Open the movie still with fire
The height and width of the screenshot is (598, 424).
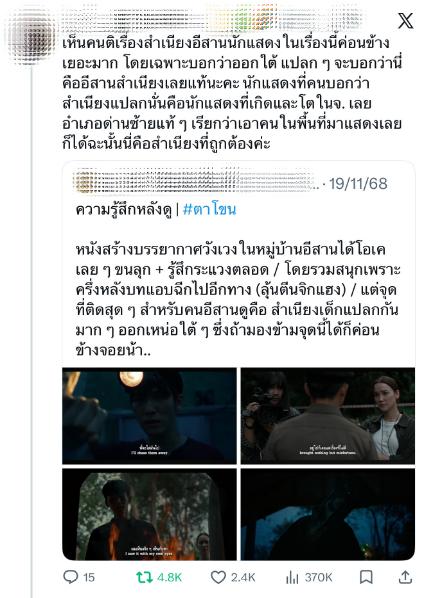[149, 514]
